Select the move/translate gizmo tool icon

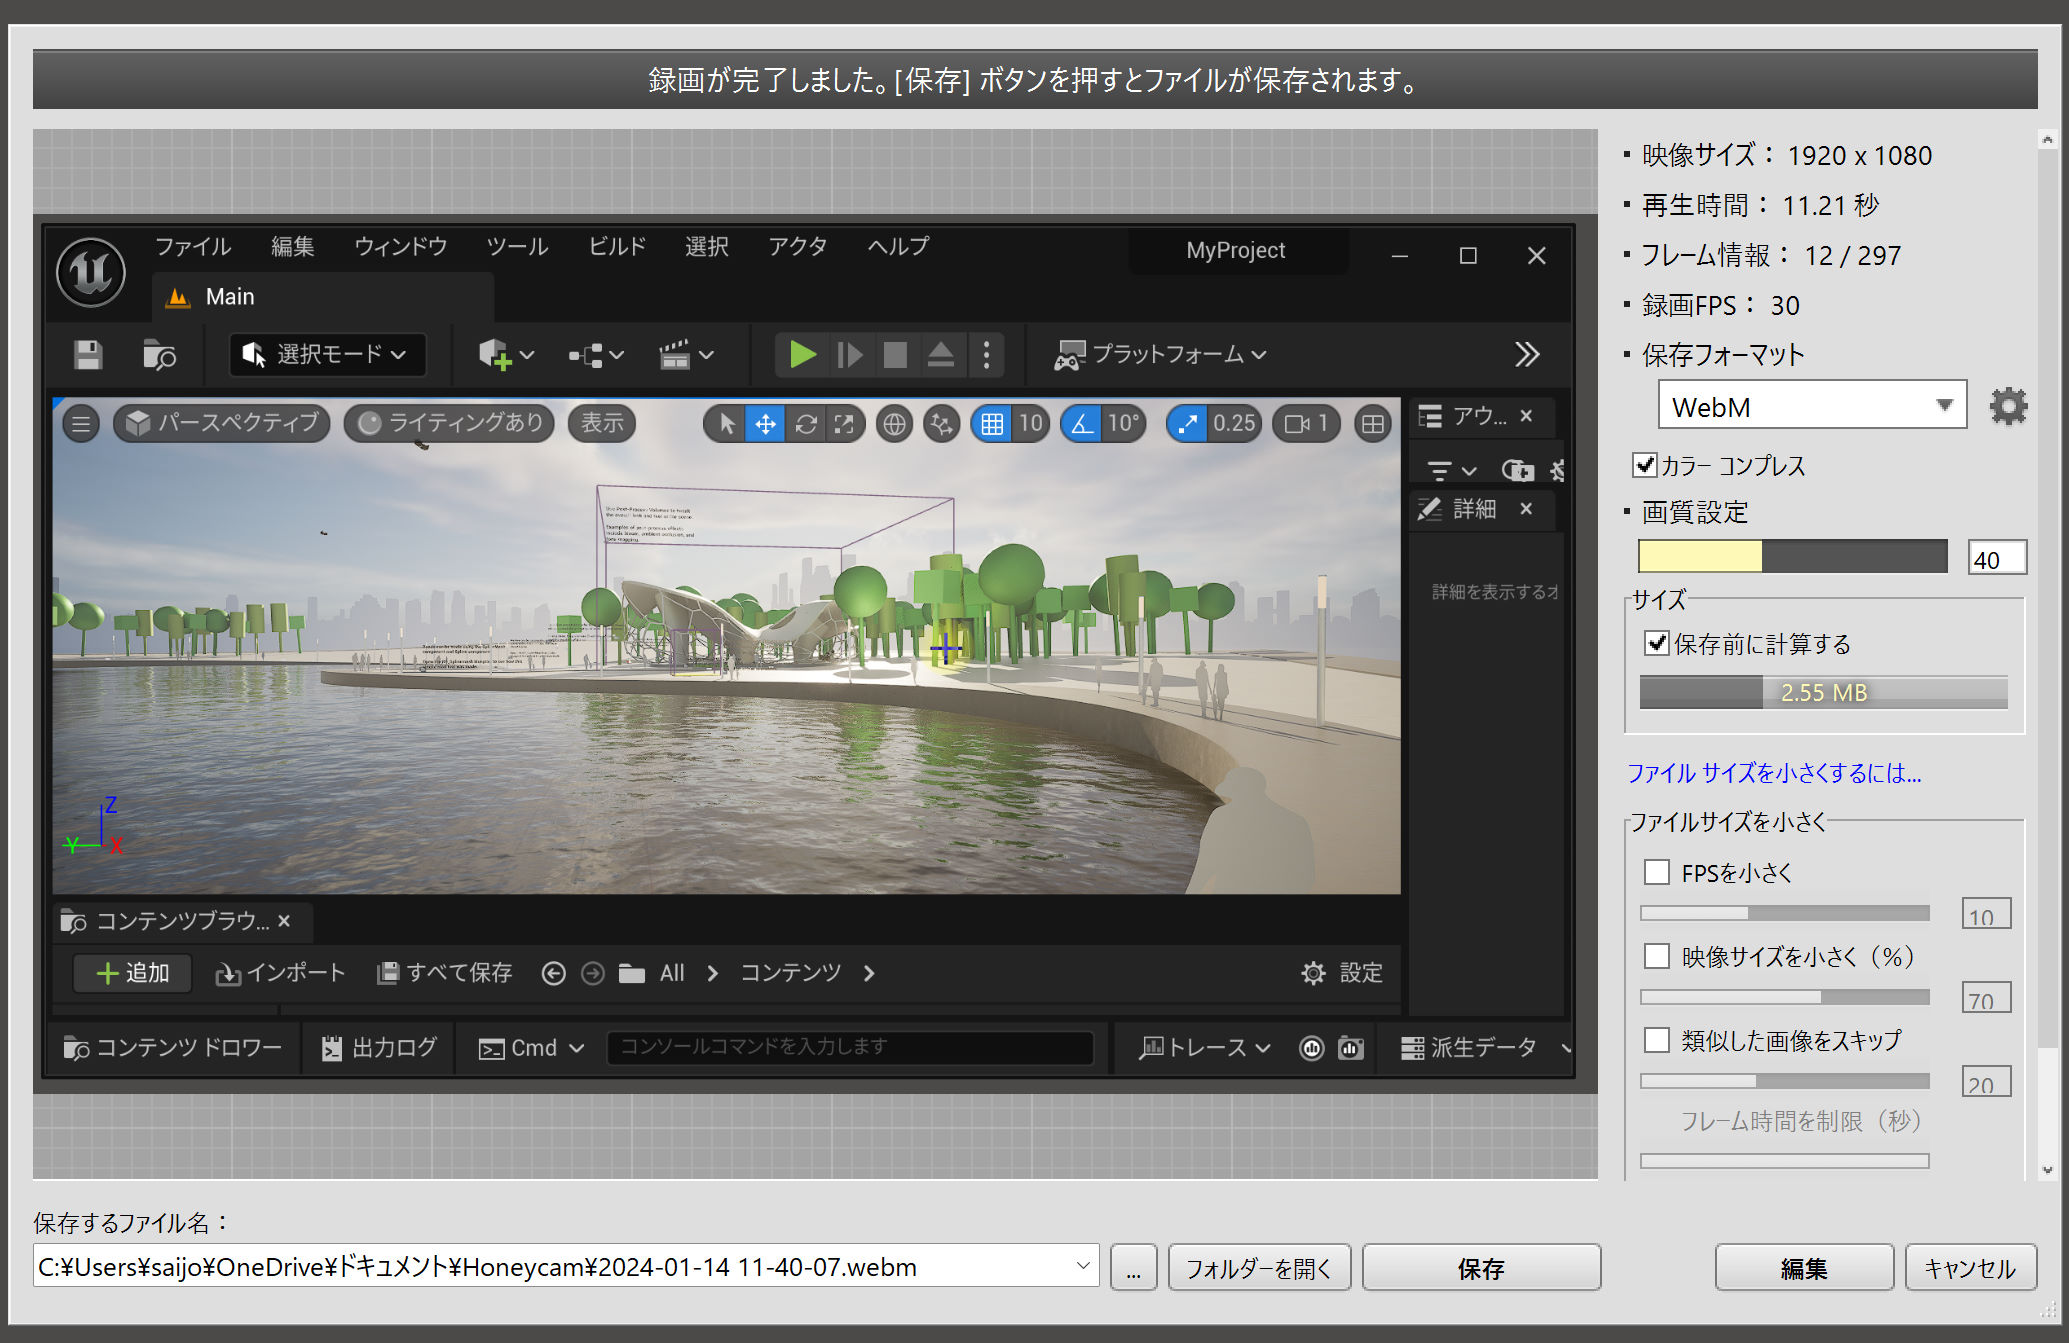pos(765,424)
